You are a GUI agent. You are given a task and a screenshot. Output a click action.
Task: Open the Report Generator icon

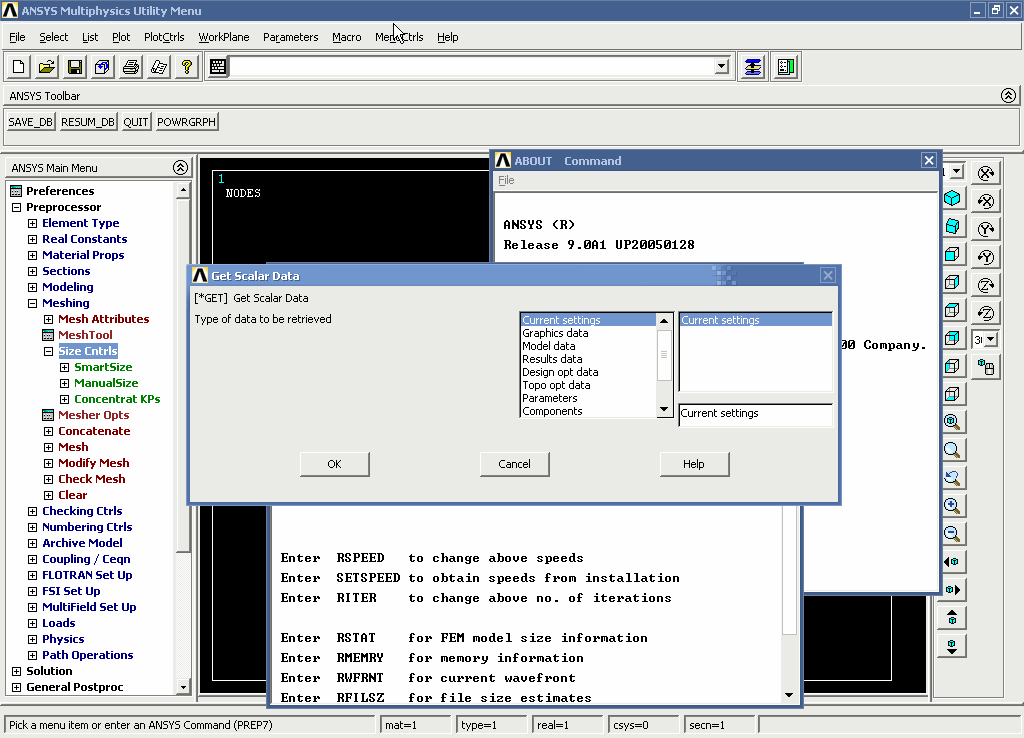(159, 67)
